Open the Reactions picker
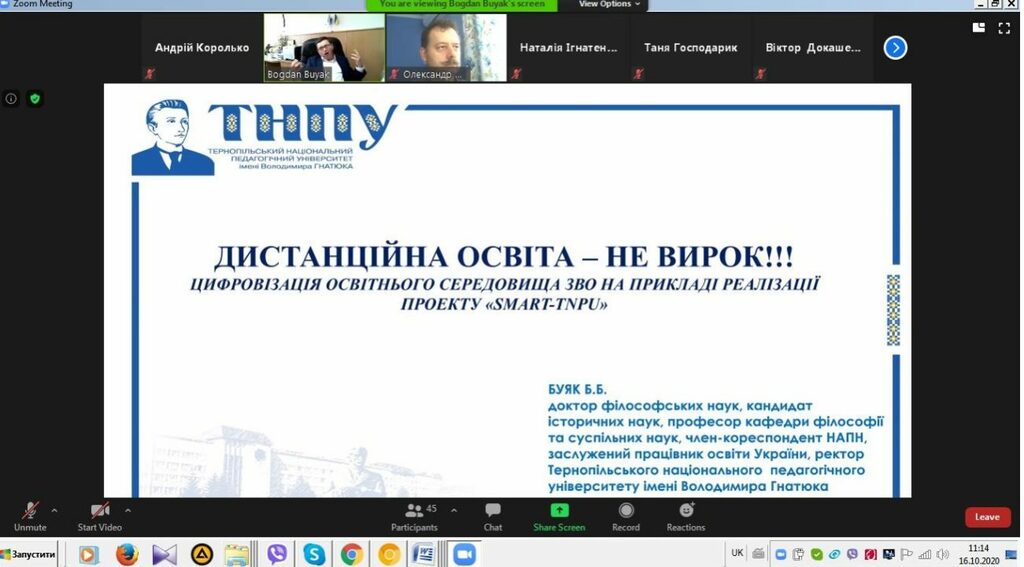The width and height of the screenshot is (1024, 567). click(685, 515)
